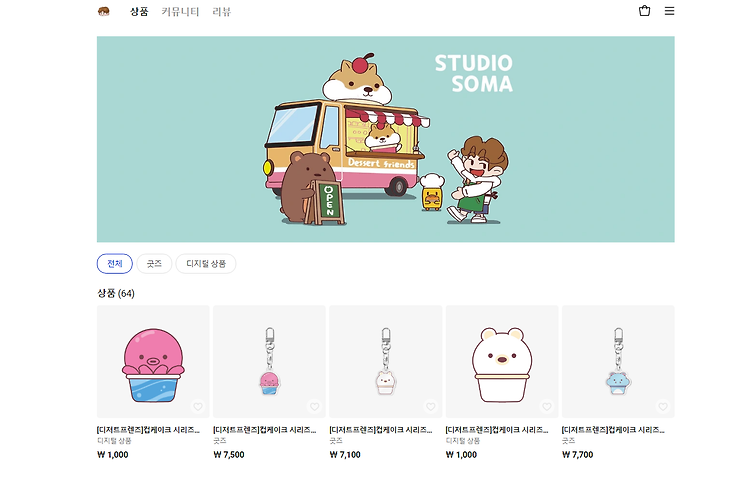Click the store avatar logo icon

pos(104,11)
